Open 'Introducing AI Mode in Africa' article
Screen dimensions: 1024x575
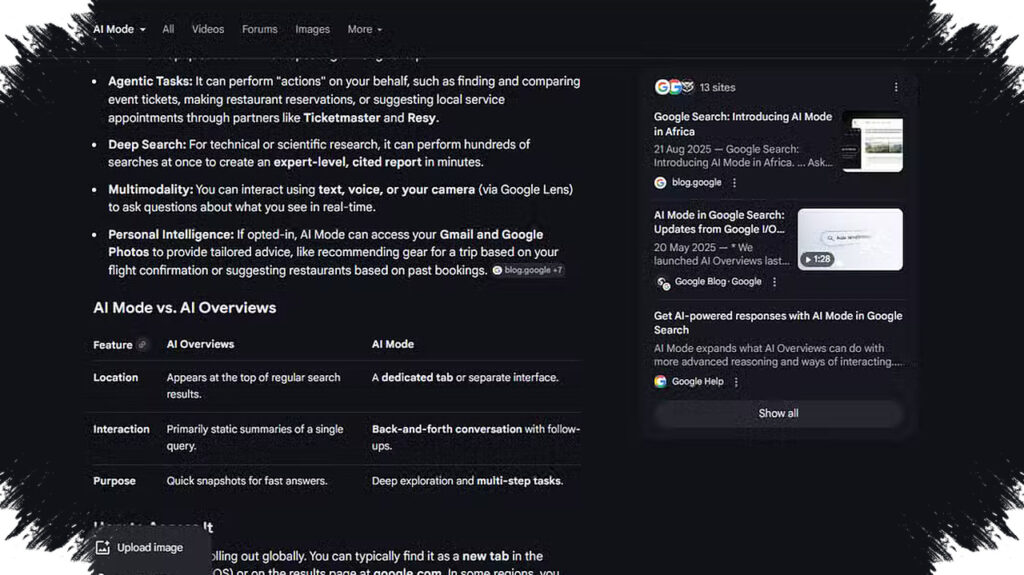pyautogui.click(x=743, y=123)
